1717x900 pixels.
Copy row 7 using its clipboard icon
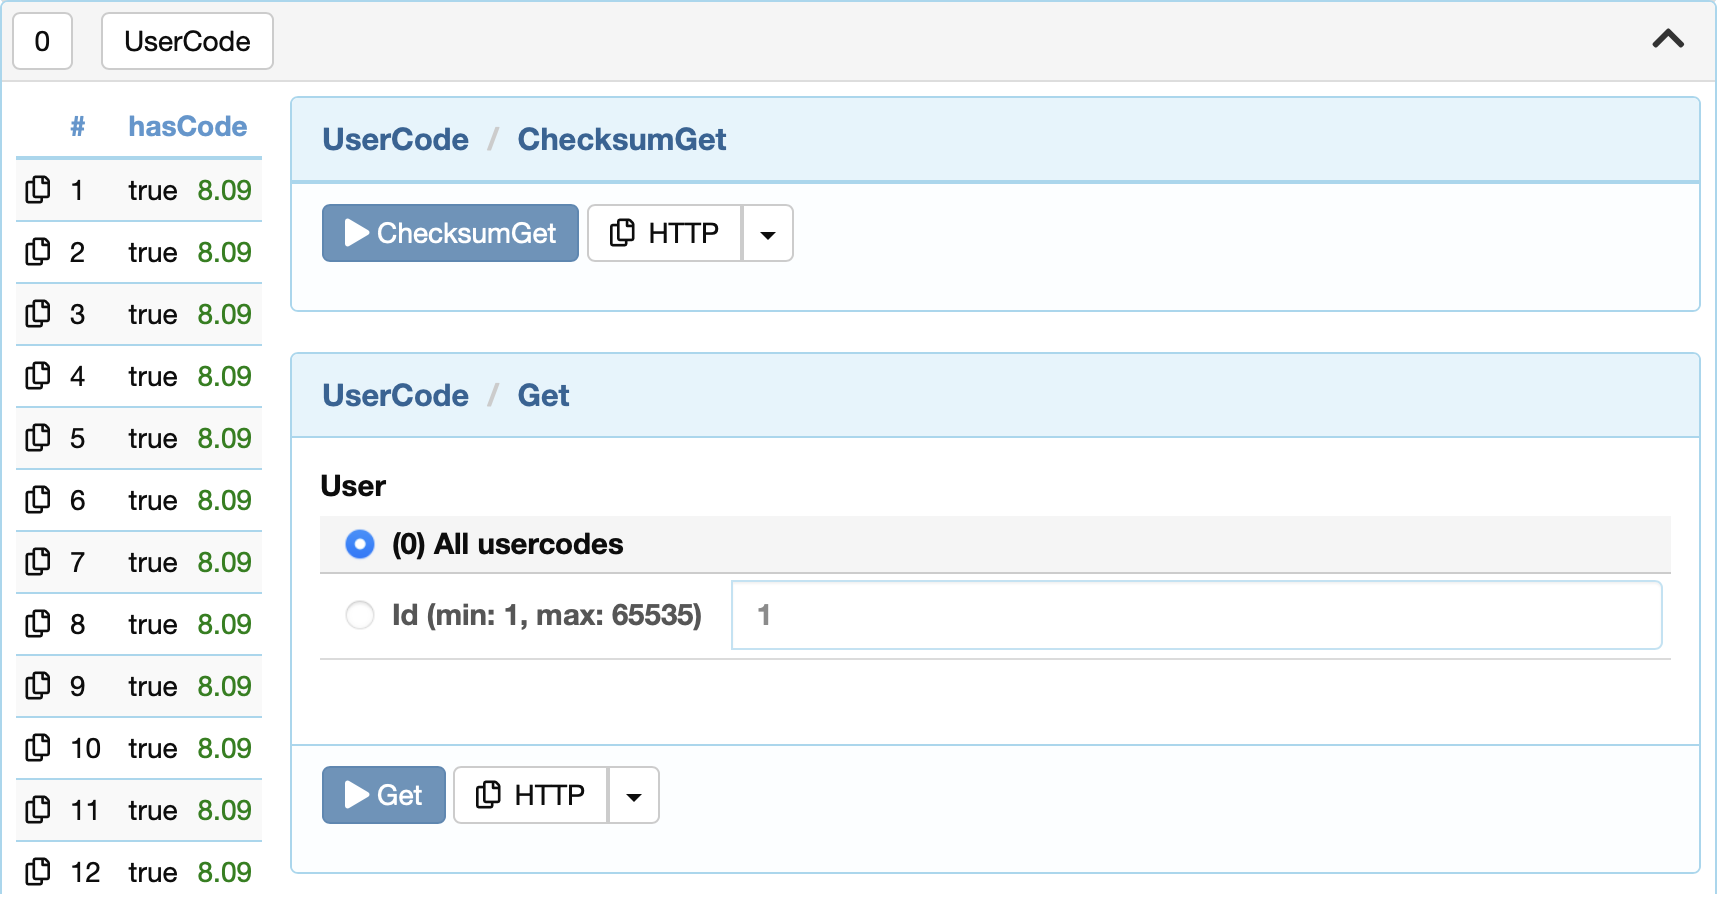38,562
